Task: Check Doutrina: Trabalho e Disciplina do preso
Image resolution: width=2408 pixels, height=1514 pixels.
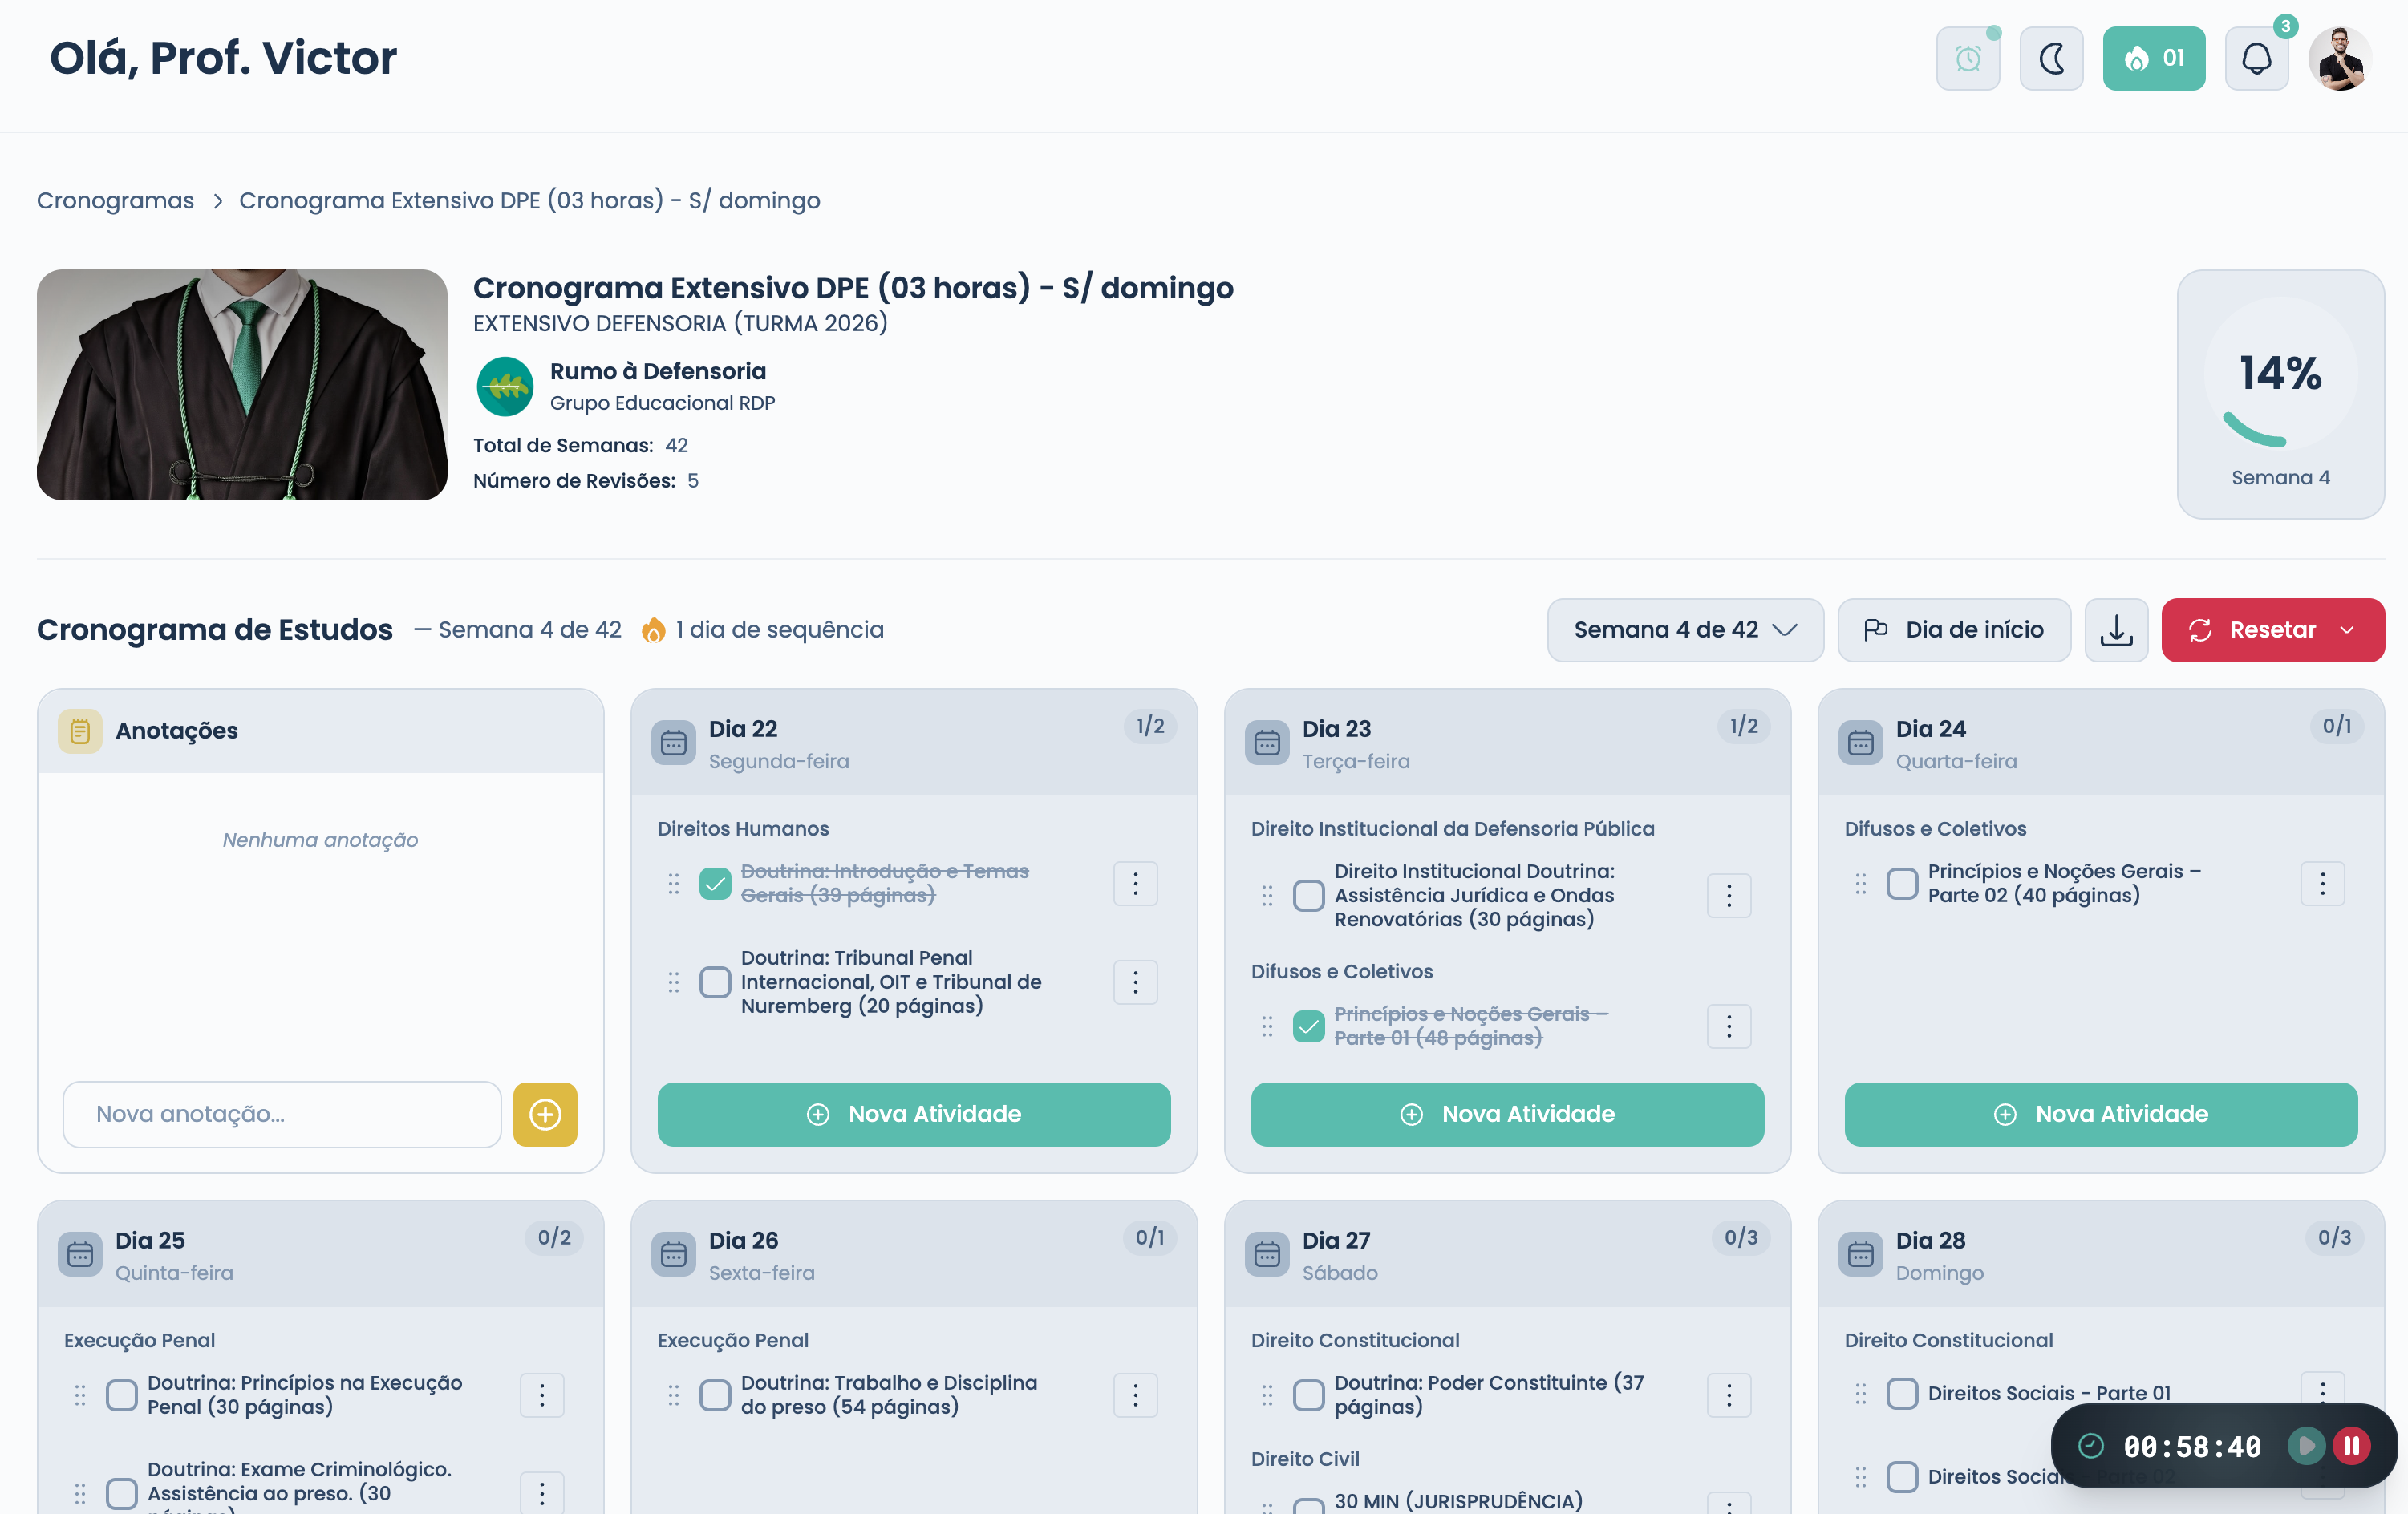Action: [715, 1395]
